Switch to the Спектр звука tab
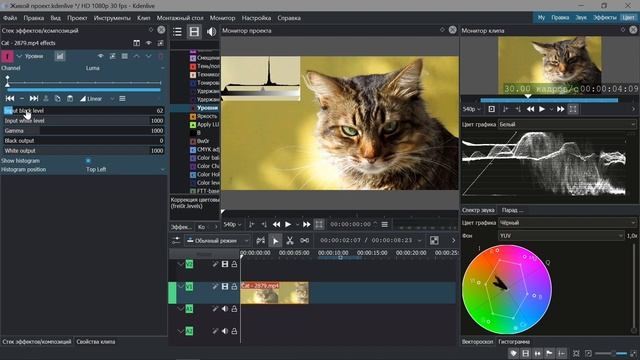Image resolution: width=640 pixels, height=360 pixels. 478,210
